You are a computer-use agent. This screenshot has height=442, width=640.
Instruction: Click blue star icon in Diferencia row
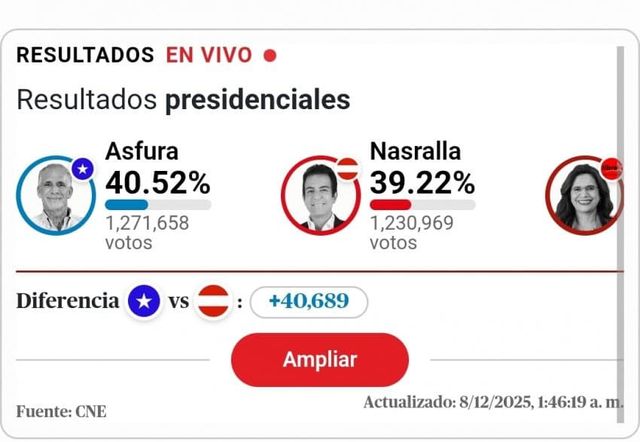144,302
